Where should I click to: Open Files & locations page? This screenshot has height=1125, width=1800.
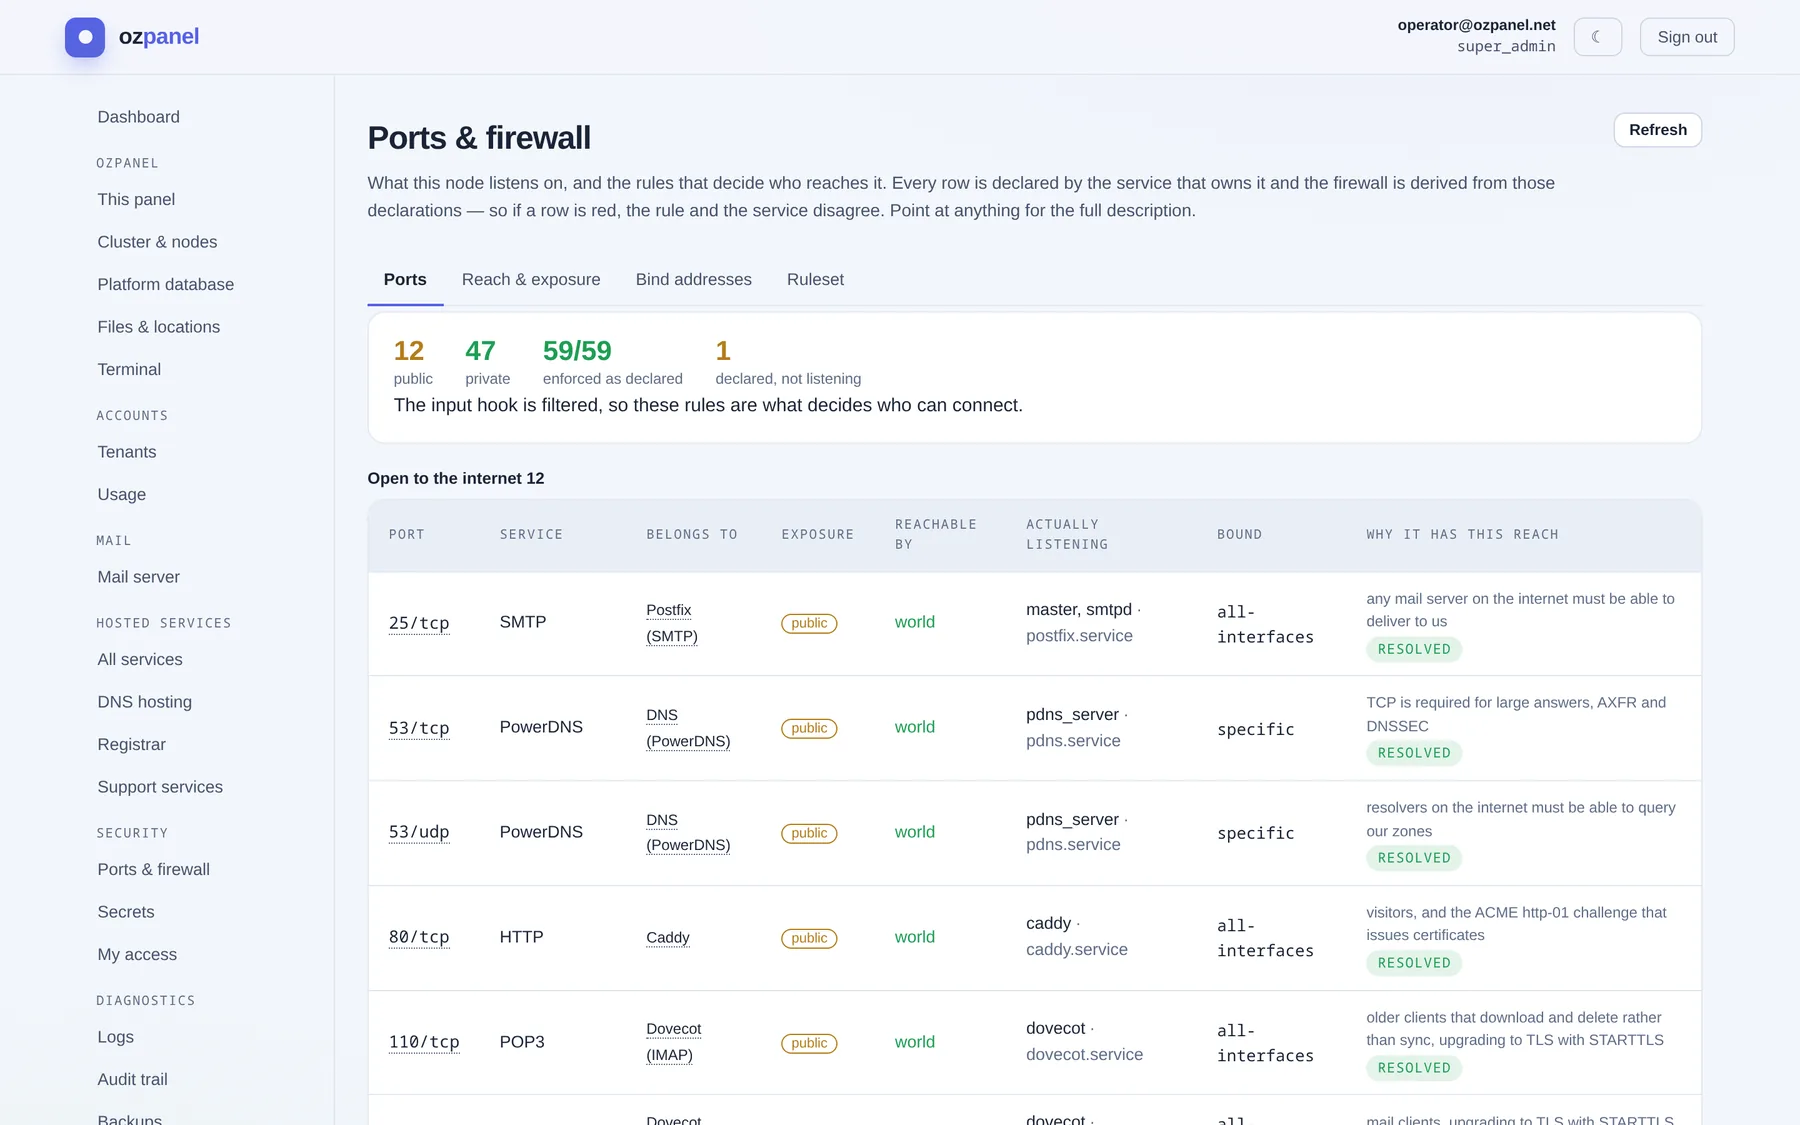coord(159,327)
